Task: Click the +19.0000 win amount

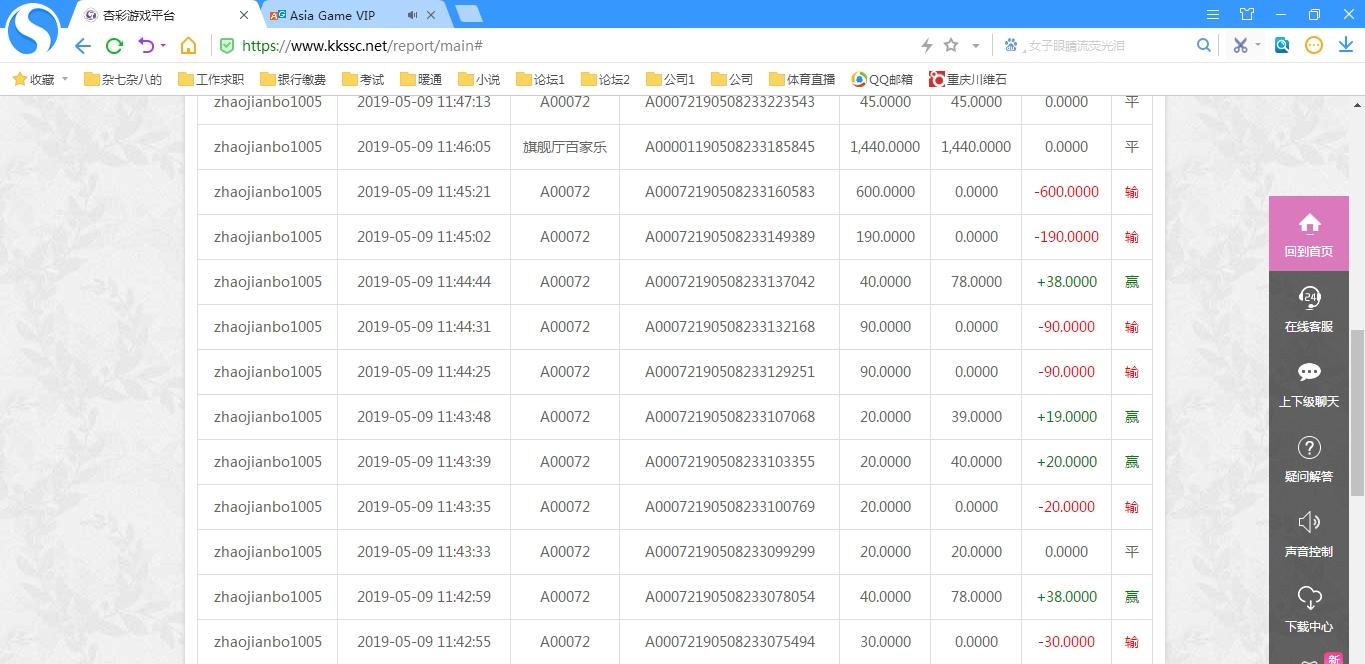Action: point(1067,417)
